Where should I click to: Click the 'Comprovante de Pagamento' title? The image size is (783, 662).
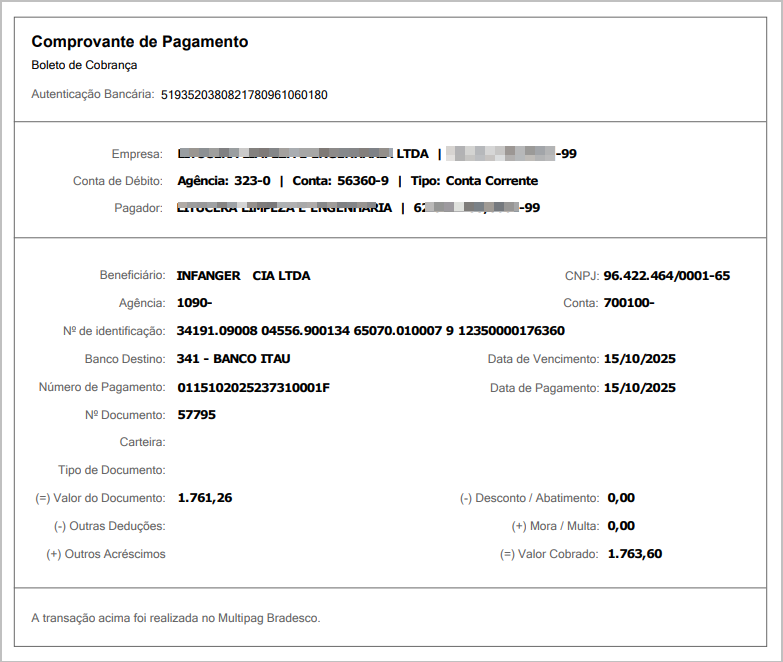click(x=140, y=42)
